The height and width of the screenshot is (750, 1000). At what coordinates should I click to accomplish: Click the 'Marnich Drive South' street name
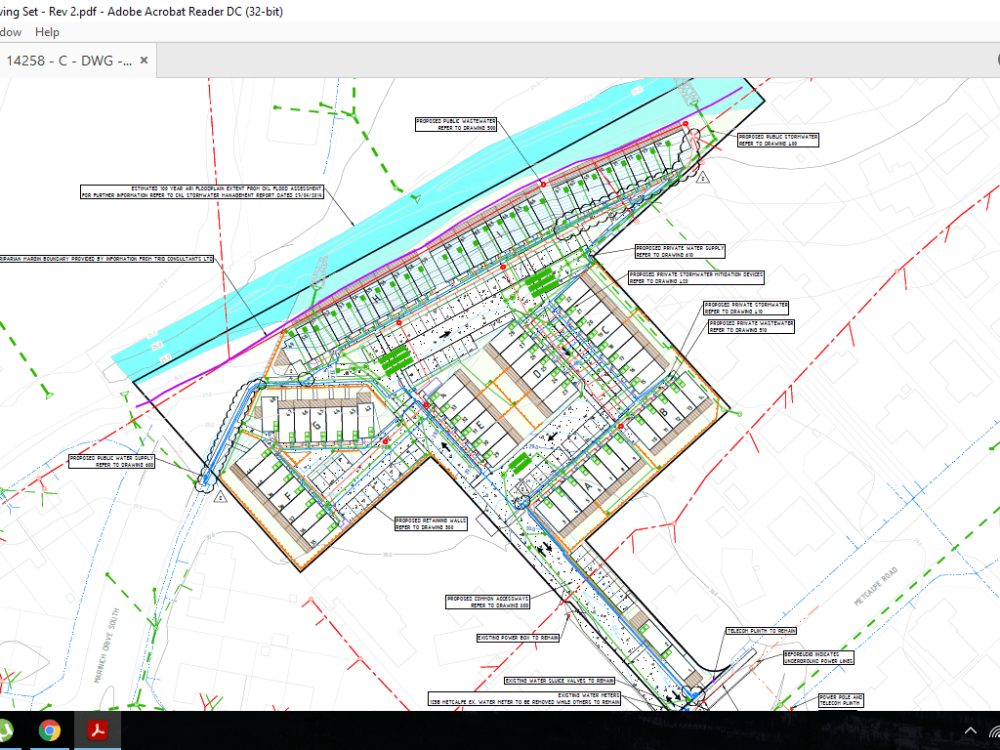tap(107, 645)
